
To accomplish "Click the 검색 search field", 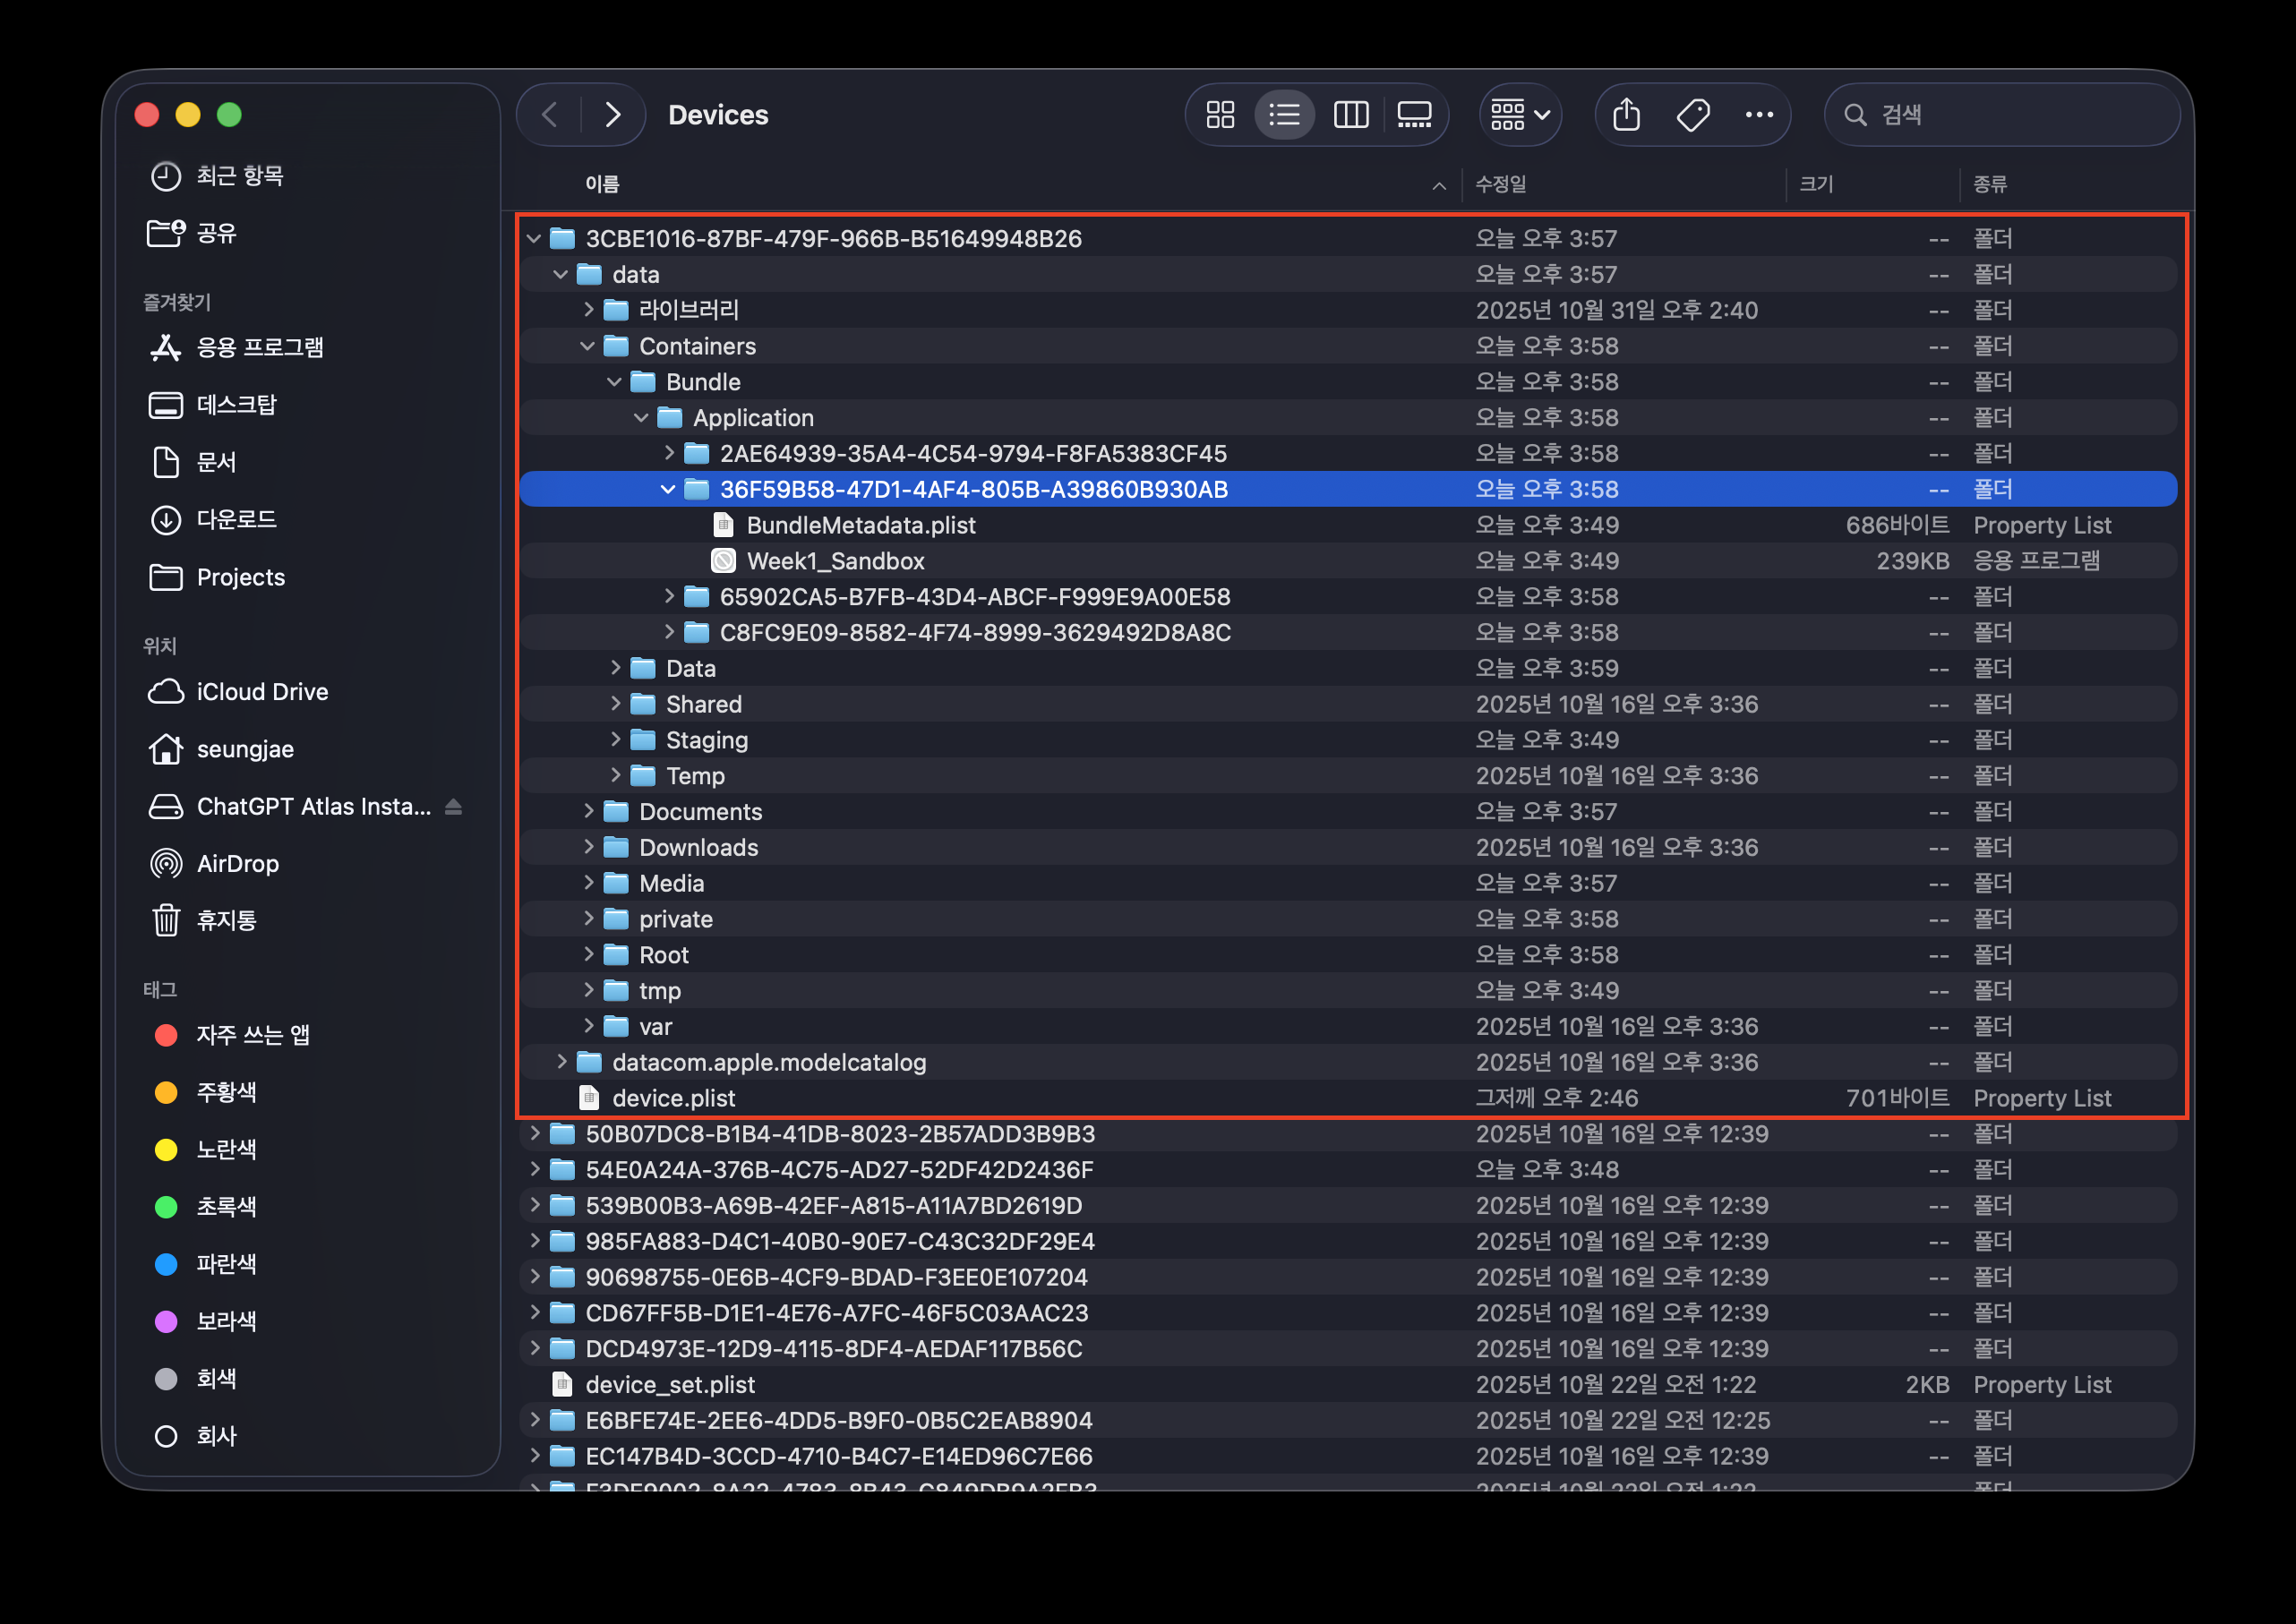I will (x=2010, y=115).
